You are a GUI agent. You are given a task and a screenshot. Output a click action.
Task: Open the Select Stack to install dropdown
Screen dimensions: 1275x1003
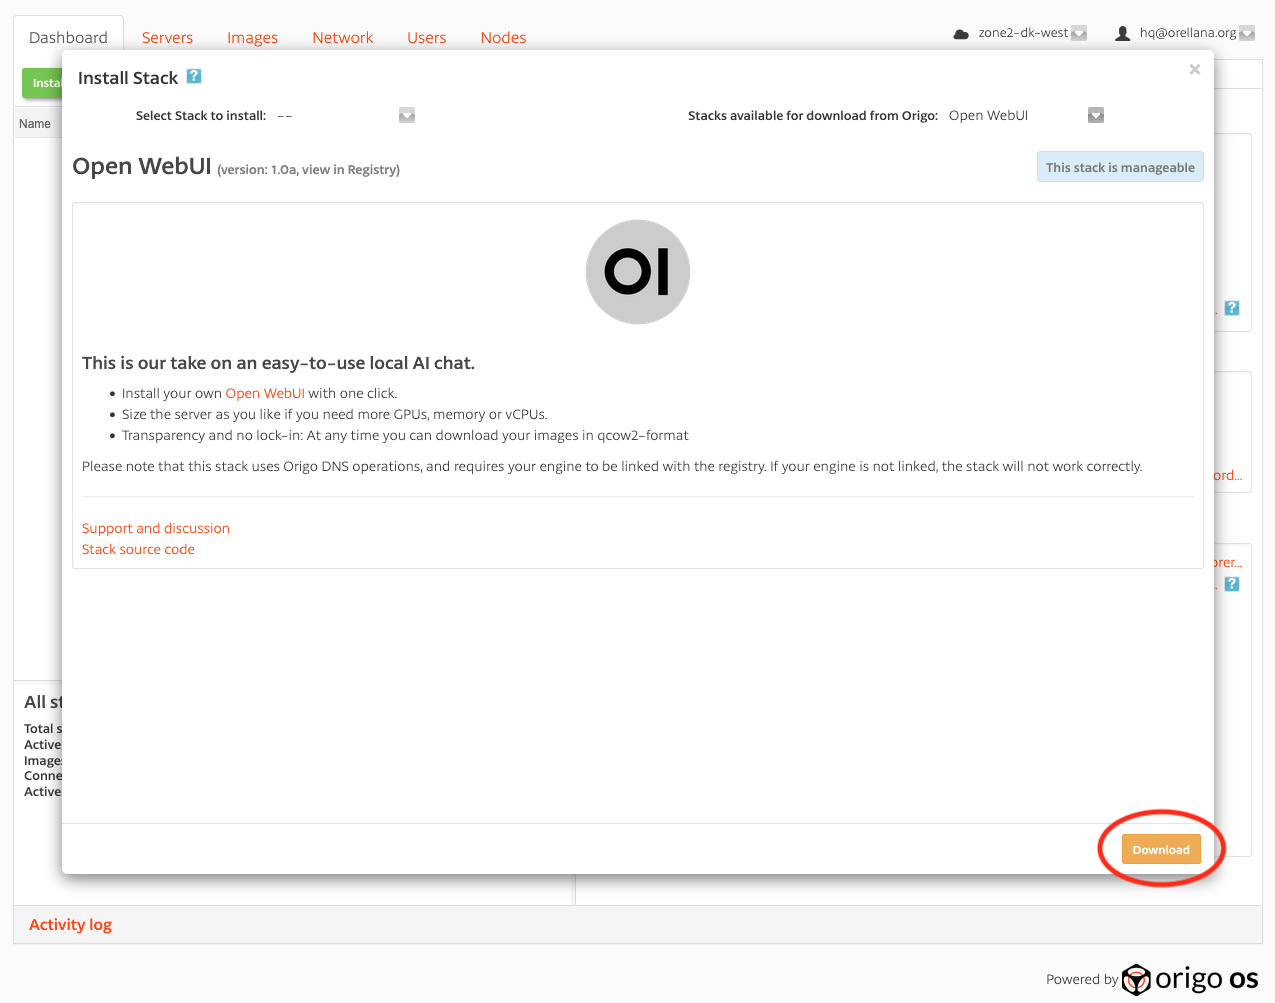pos(406,116)
